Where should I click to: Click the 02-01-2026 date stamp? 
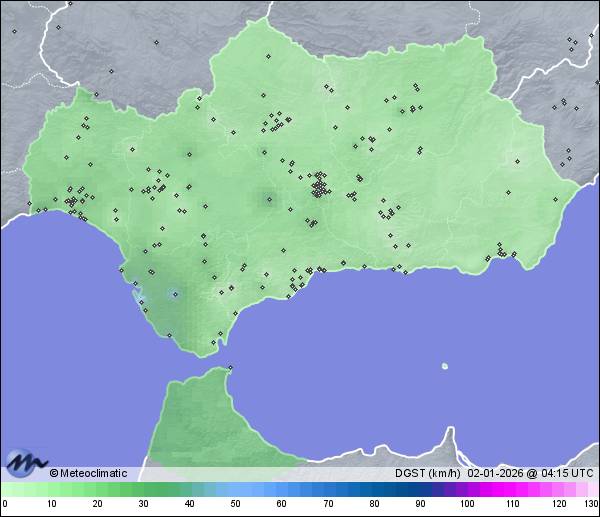point(496,473)
